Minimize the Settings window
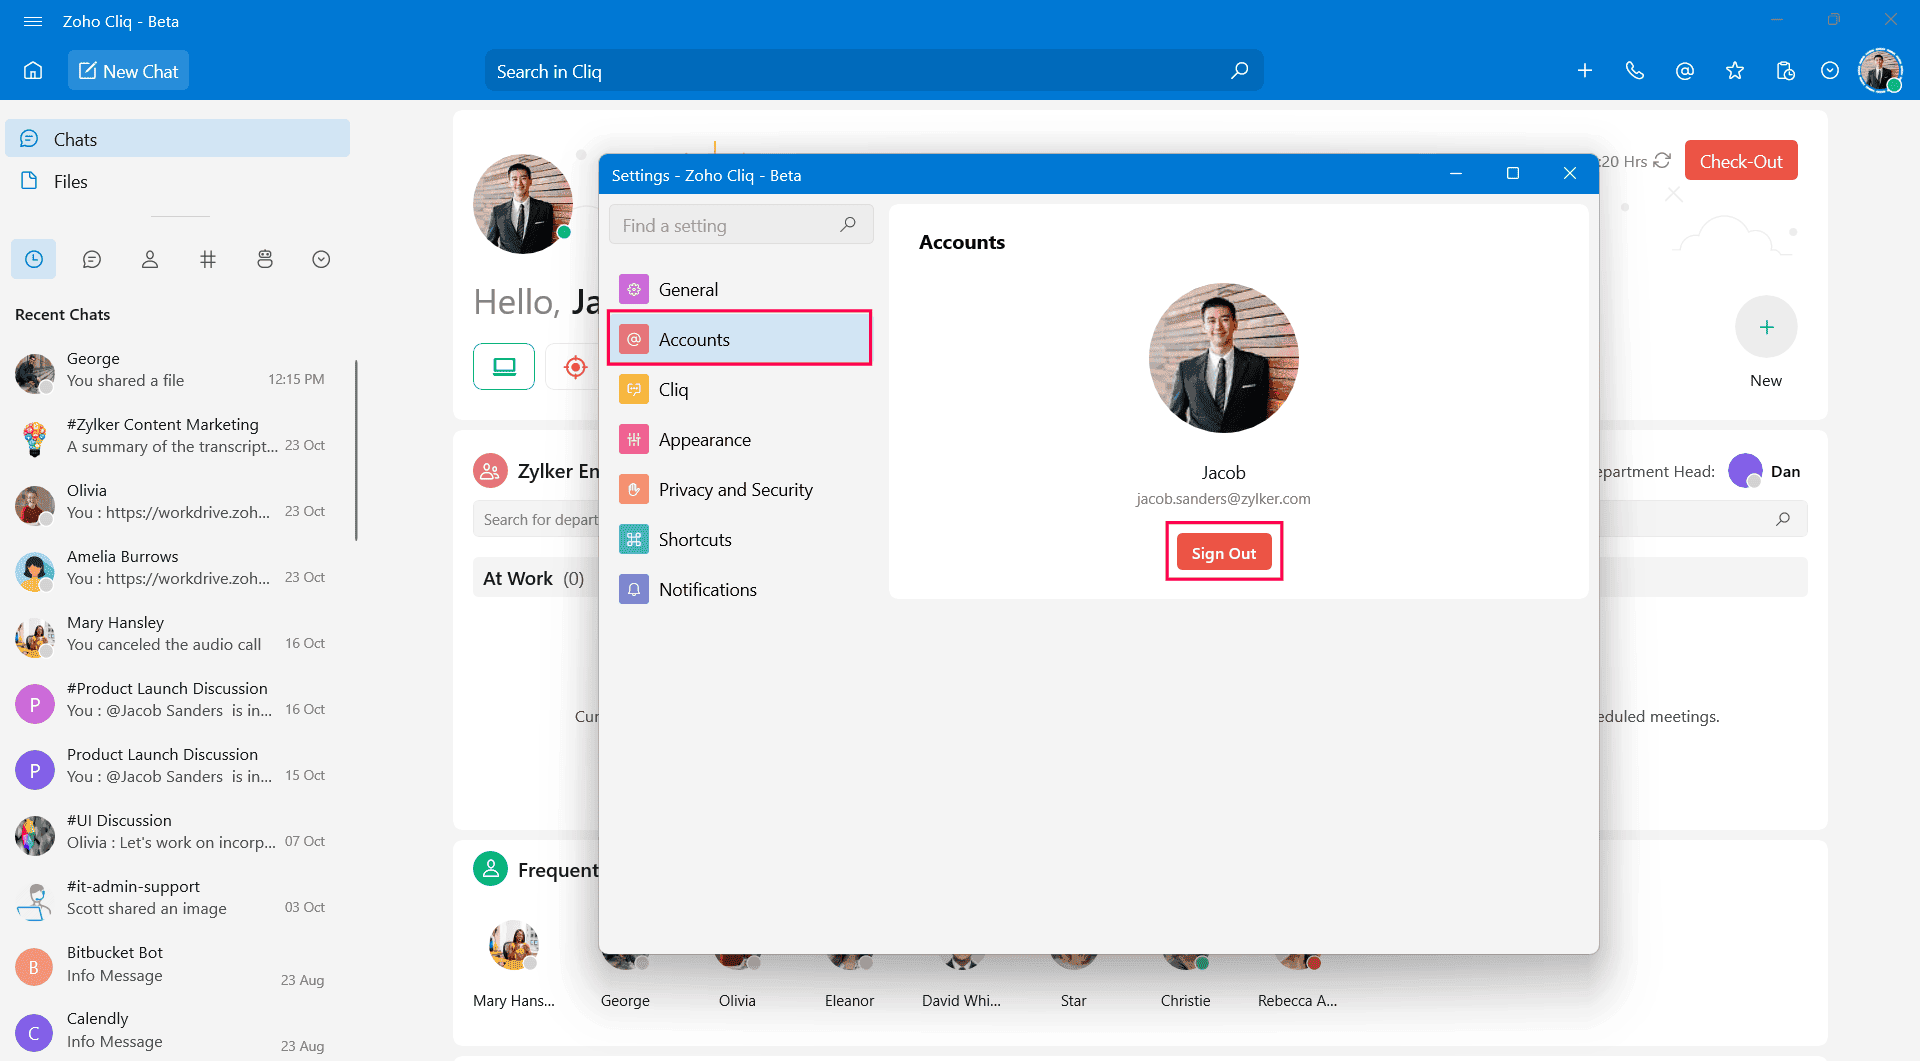 (1456, 174)
